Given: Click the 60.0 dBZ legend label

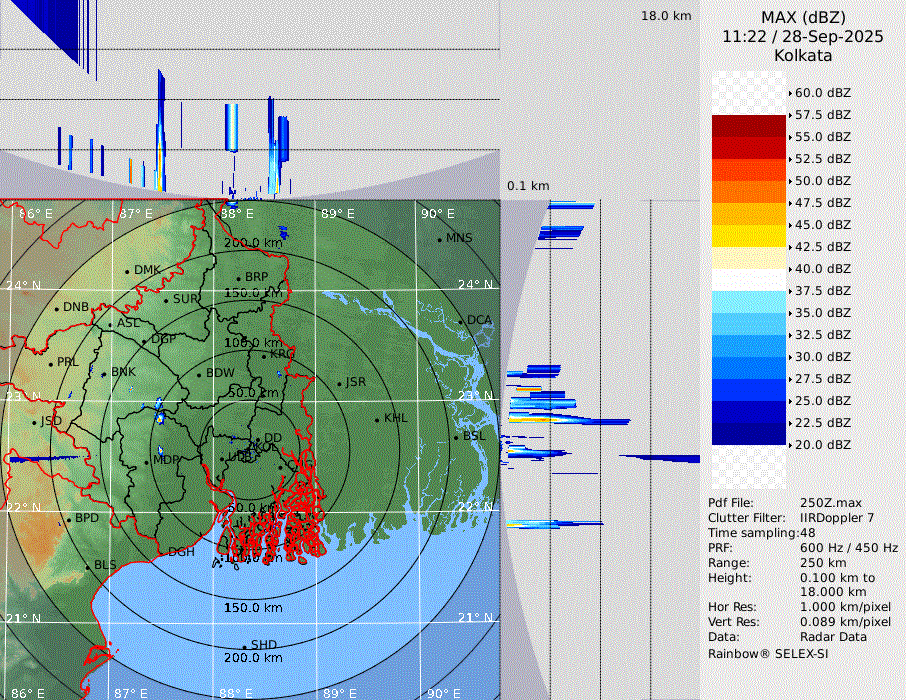Looking at the screenshot, I should click(822, 93).
